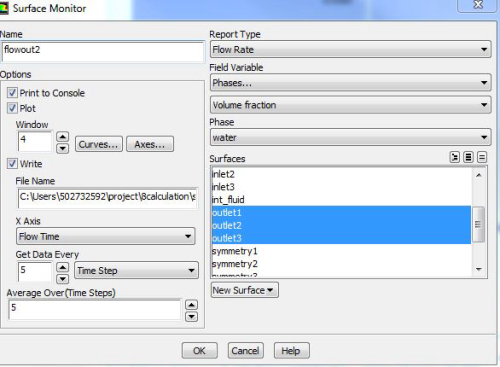Select outlet2 in the Surfaces list
The image size is (500, 367).
(341, 225)
